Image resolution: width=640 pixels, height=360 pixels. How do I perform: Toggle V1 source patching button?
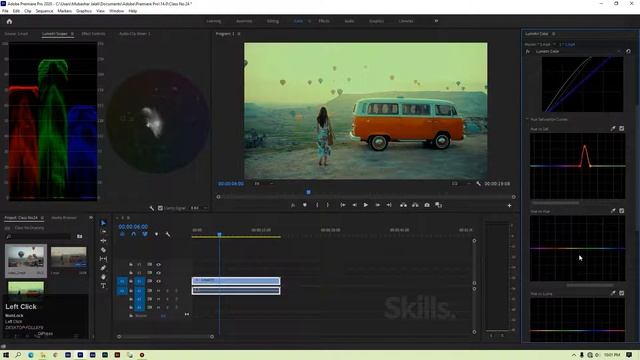pyautogui.click(x=122, y=281)
